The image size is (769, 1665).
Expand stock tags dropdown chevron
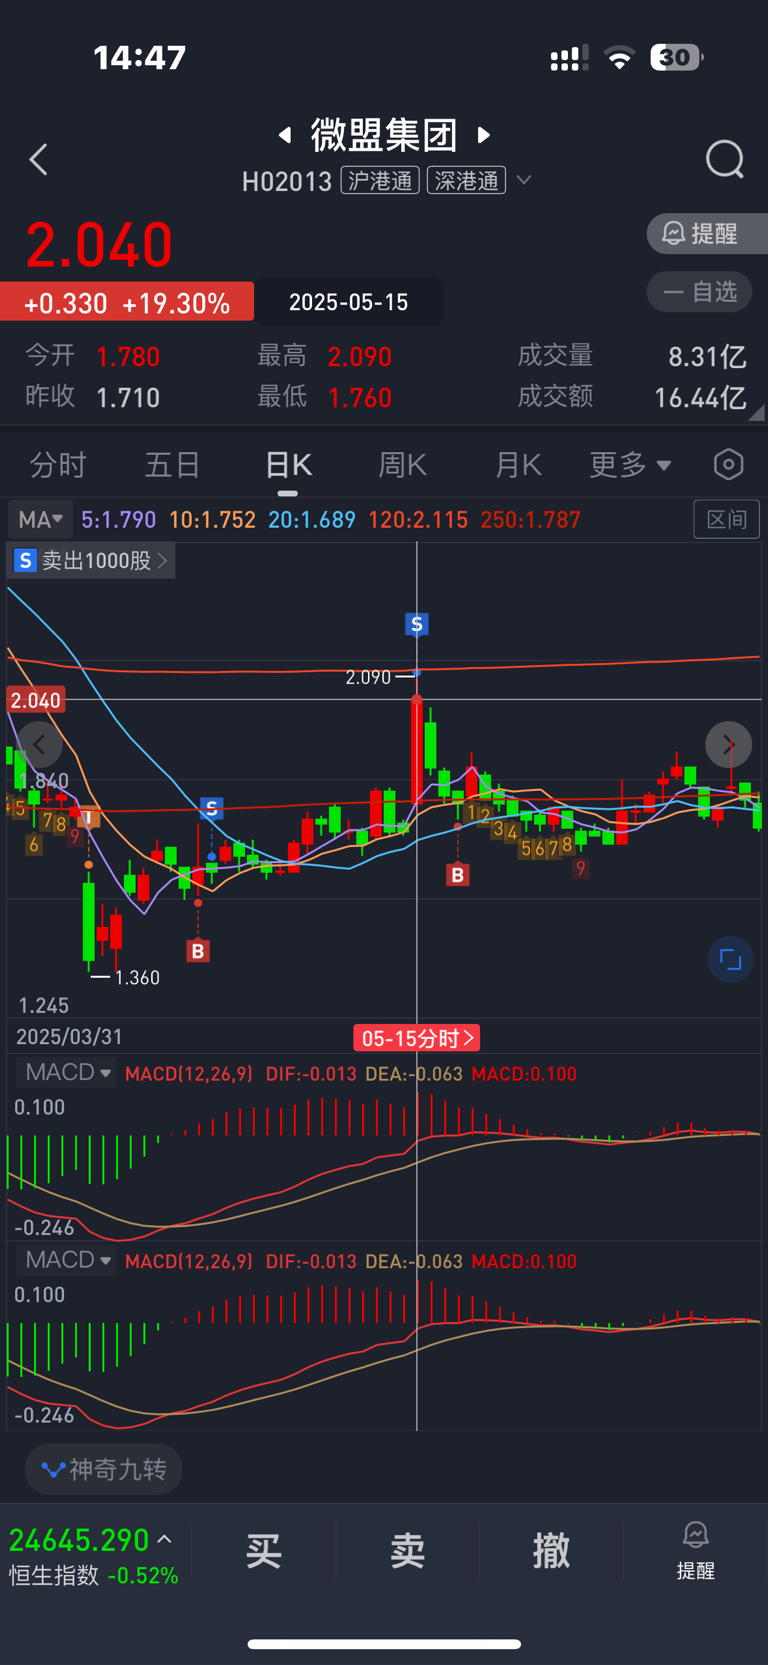pos(523,181)
